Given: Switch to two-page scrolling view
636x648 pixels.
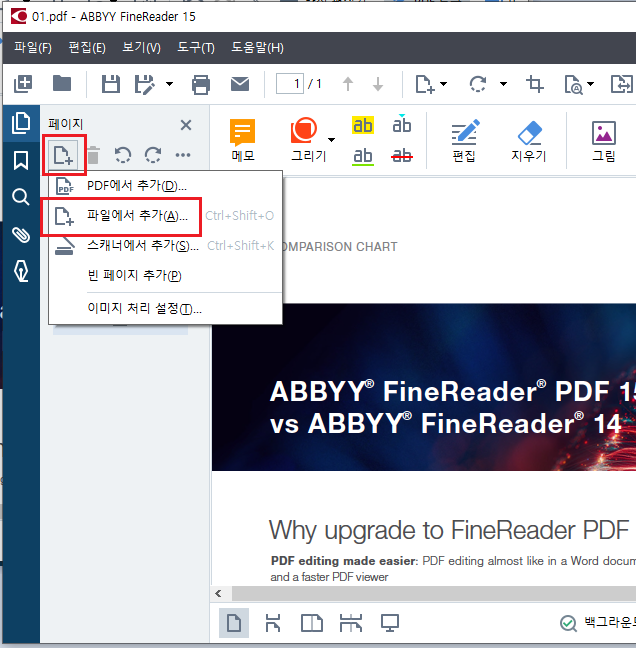Looking at the screenshot, I should [350, 623].
